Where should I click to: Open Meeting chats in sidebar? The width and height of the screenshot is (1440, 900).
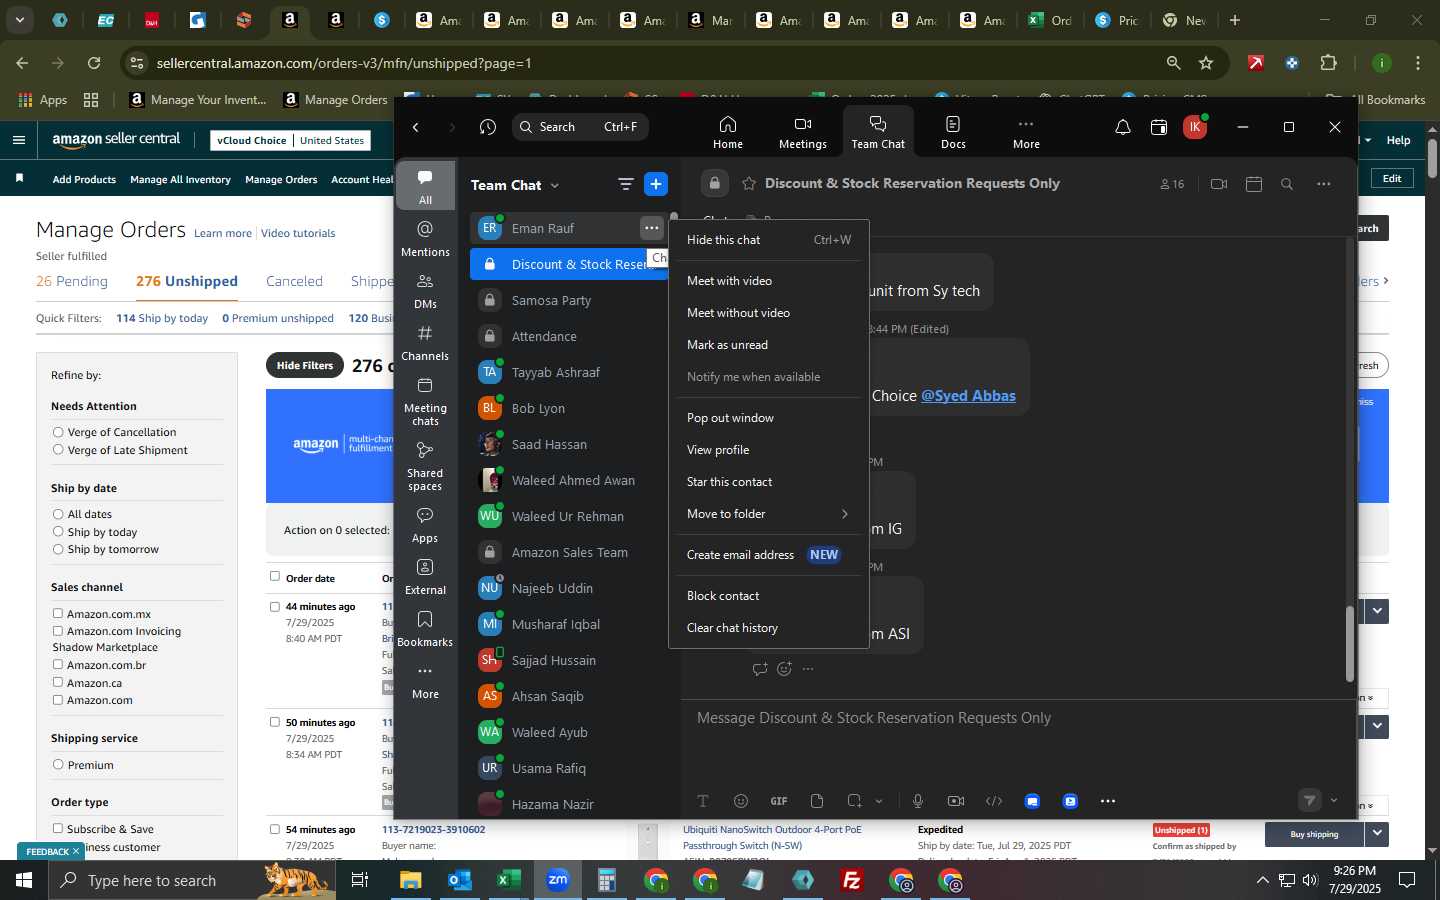tap(425, 401)
